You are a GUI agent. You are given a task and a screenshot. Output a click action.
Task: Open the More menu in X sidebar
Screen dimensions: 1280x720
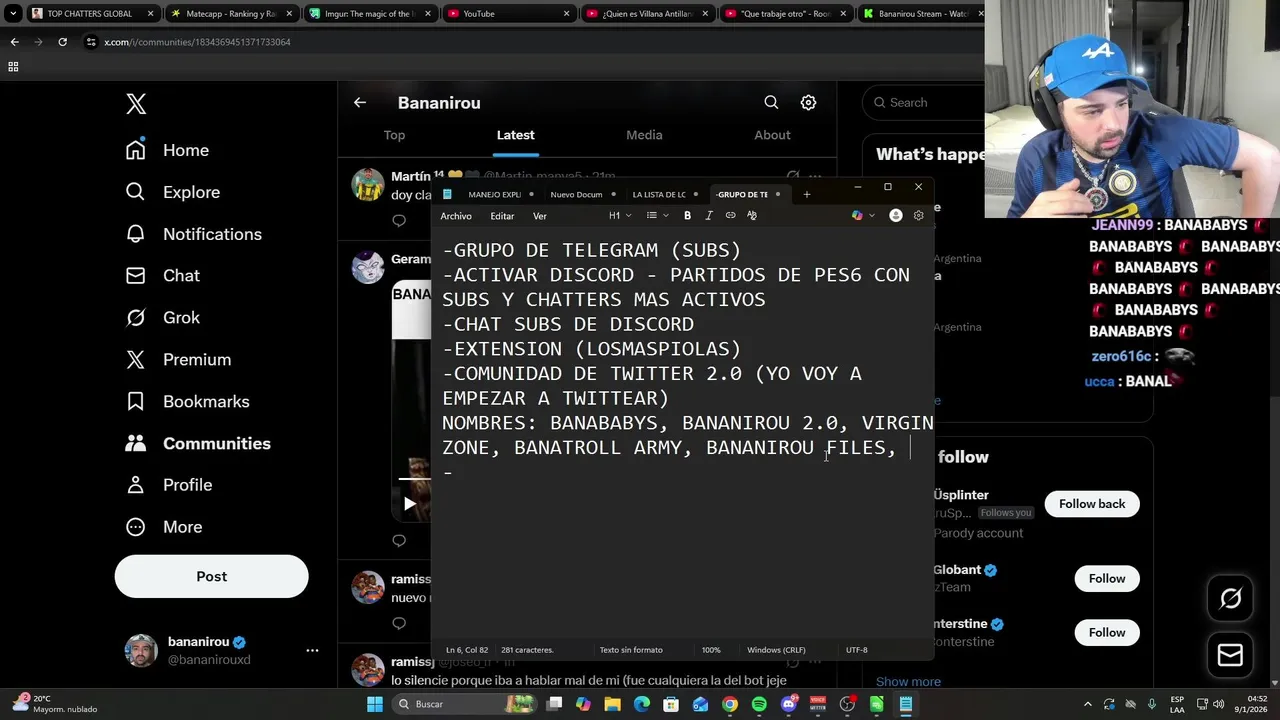[163, 527]
